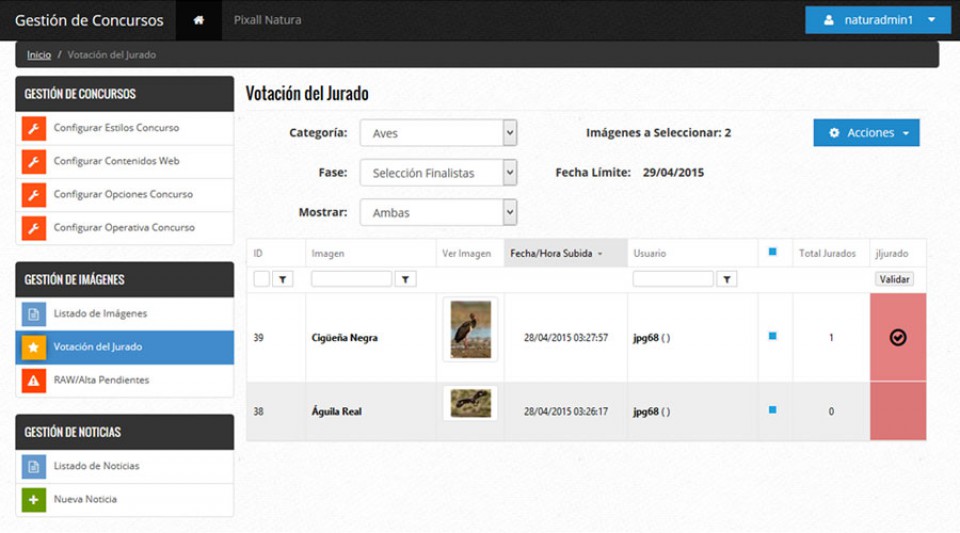Click wrench icon for Configurar Operativa Concurso
The height and width of the screenshot is (533, 960).
(x=34, y=228)
